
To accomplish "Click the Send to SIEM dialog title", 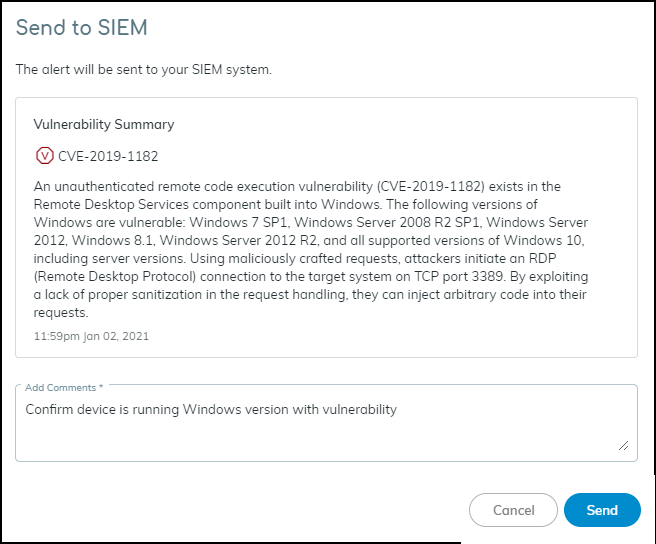I will click(82, 28).
